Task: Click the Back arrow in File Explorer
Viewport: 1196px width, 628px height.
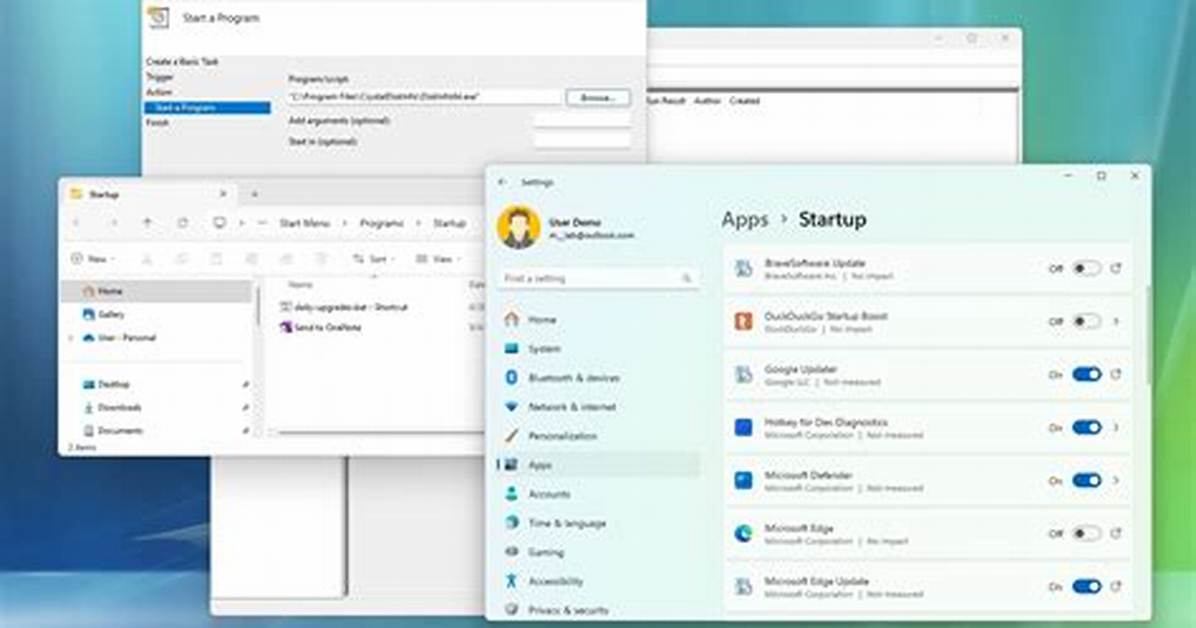Action: [x=76, y=223]
